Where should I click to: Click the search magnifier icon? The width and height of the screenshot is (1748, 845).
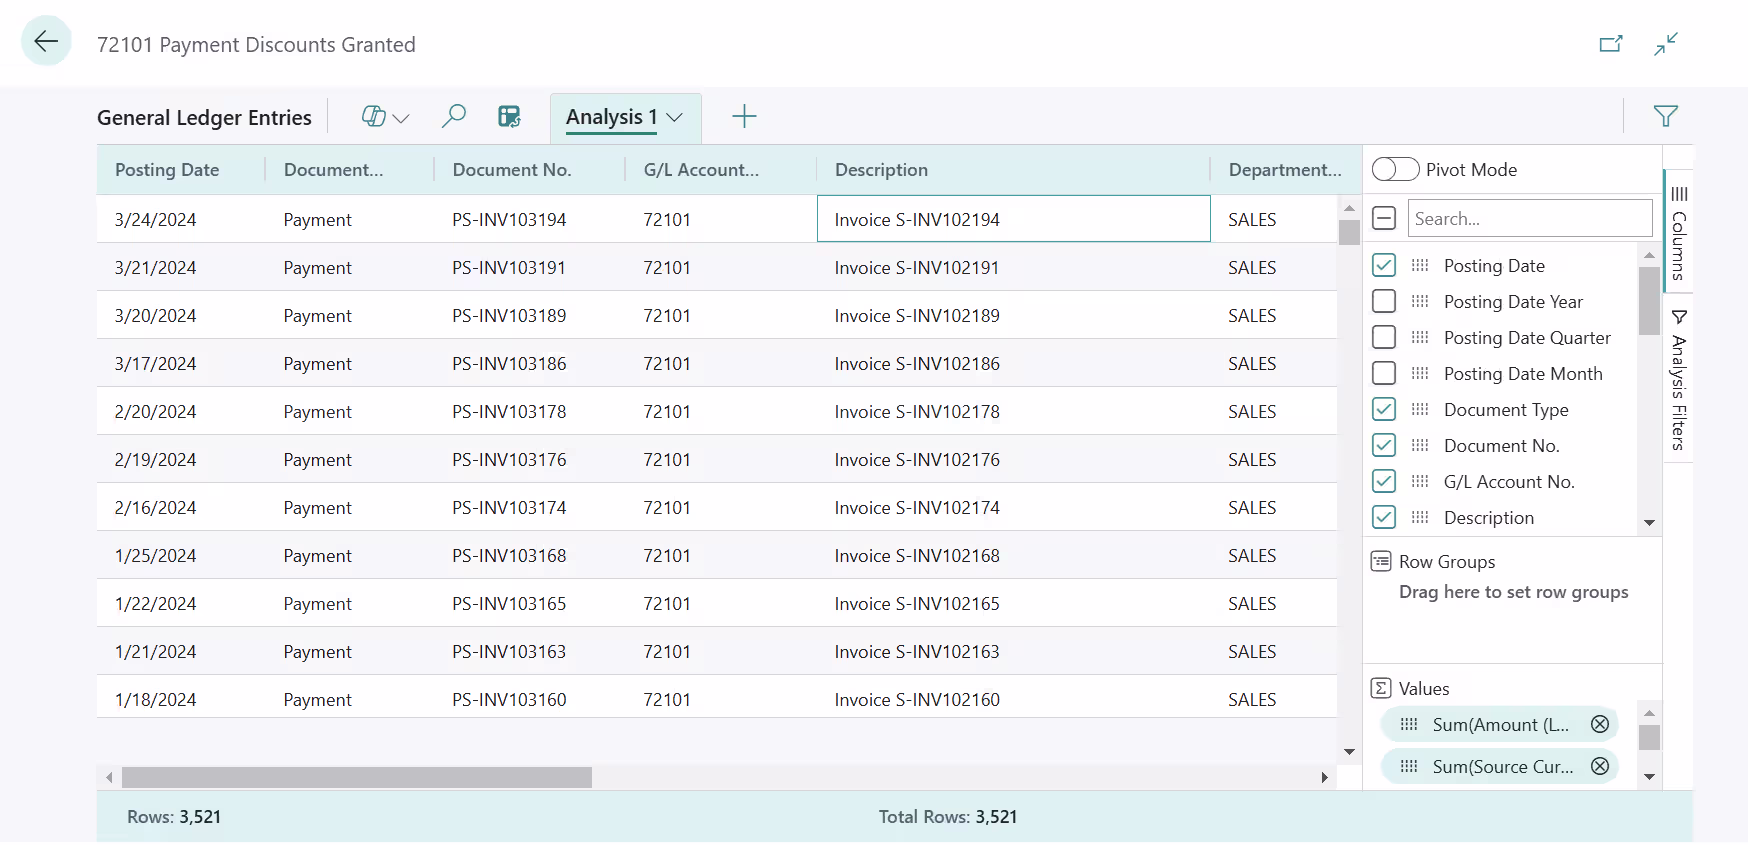454,117
